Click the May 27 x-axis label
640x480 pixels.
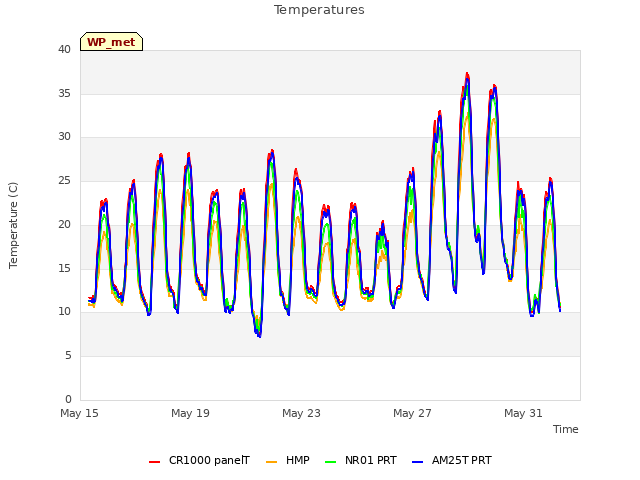[x=412, y=413]
